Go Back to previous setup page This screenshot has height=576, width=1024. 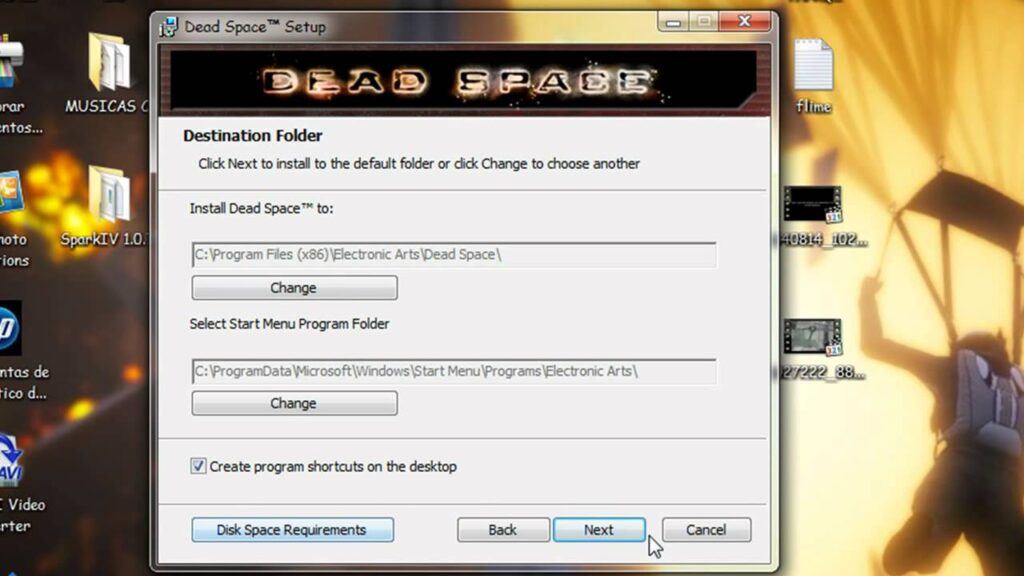(x=503, y=530)
